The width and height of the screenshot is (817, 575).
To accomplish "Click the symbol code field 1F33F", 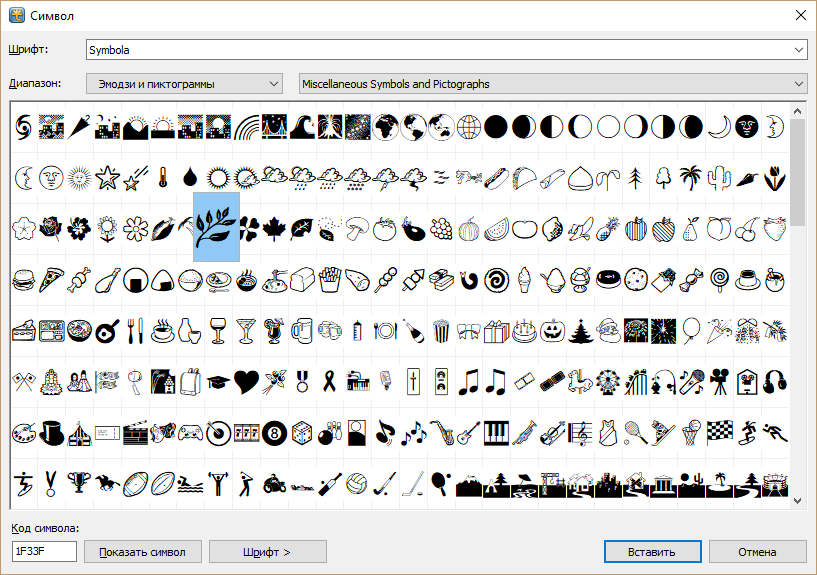I will 44,552.
